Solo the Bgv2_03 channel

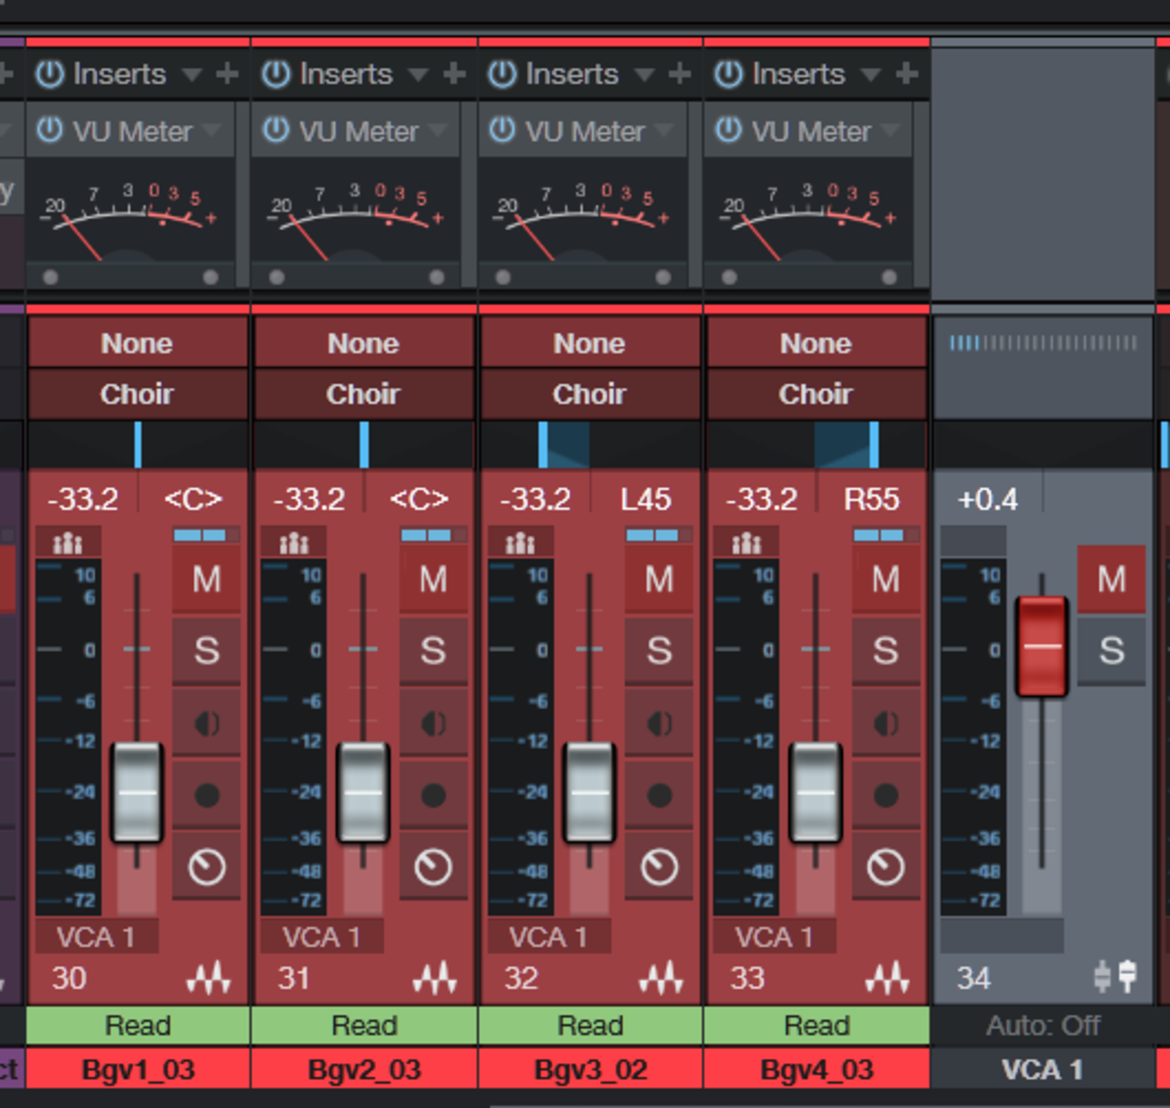point(433,651)
